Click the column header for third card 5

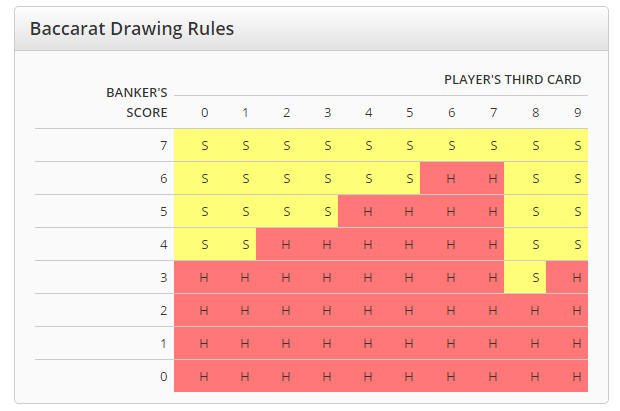pos(410,113)
